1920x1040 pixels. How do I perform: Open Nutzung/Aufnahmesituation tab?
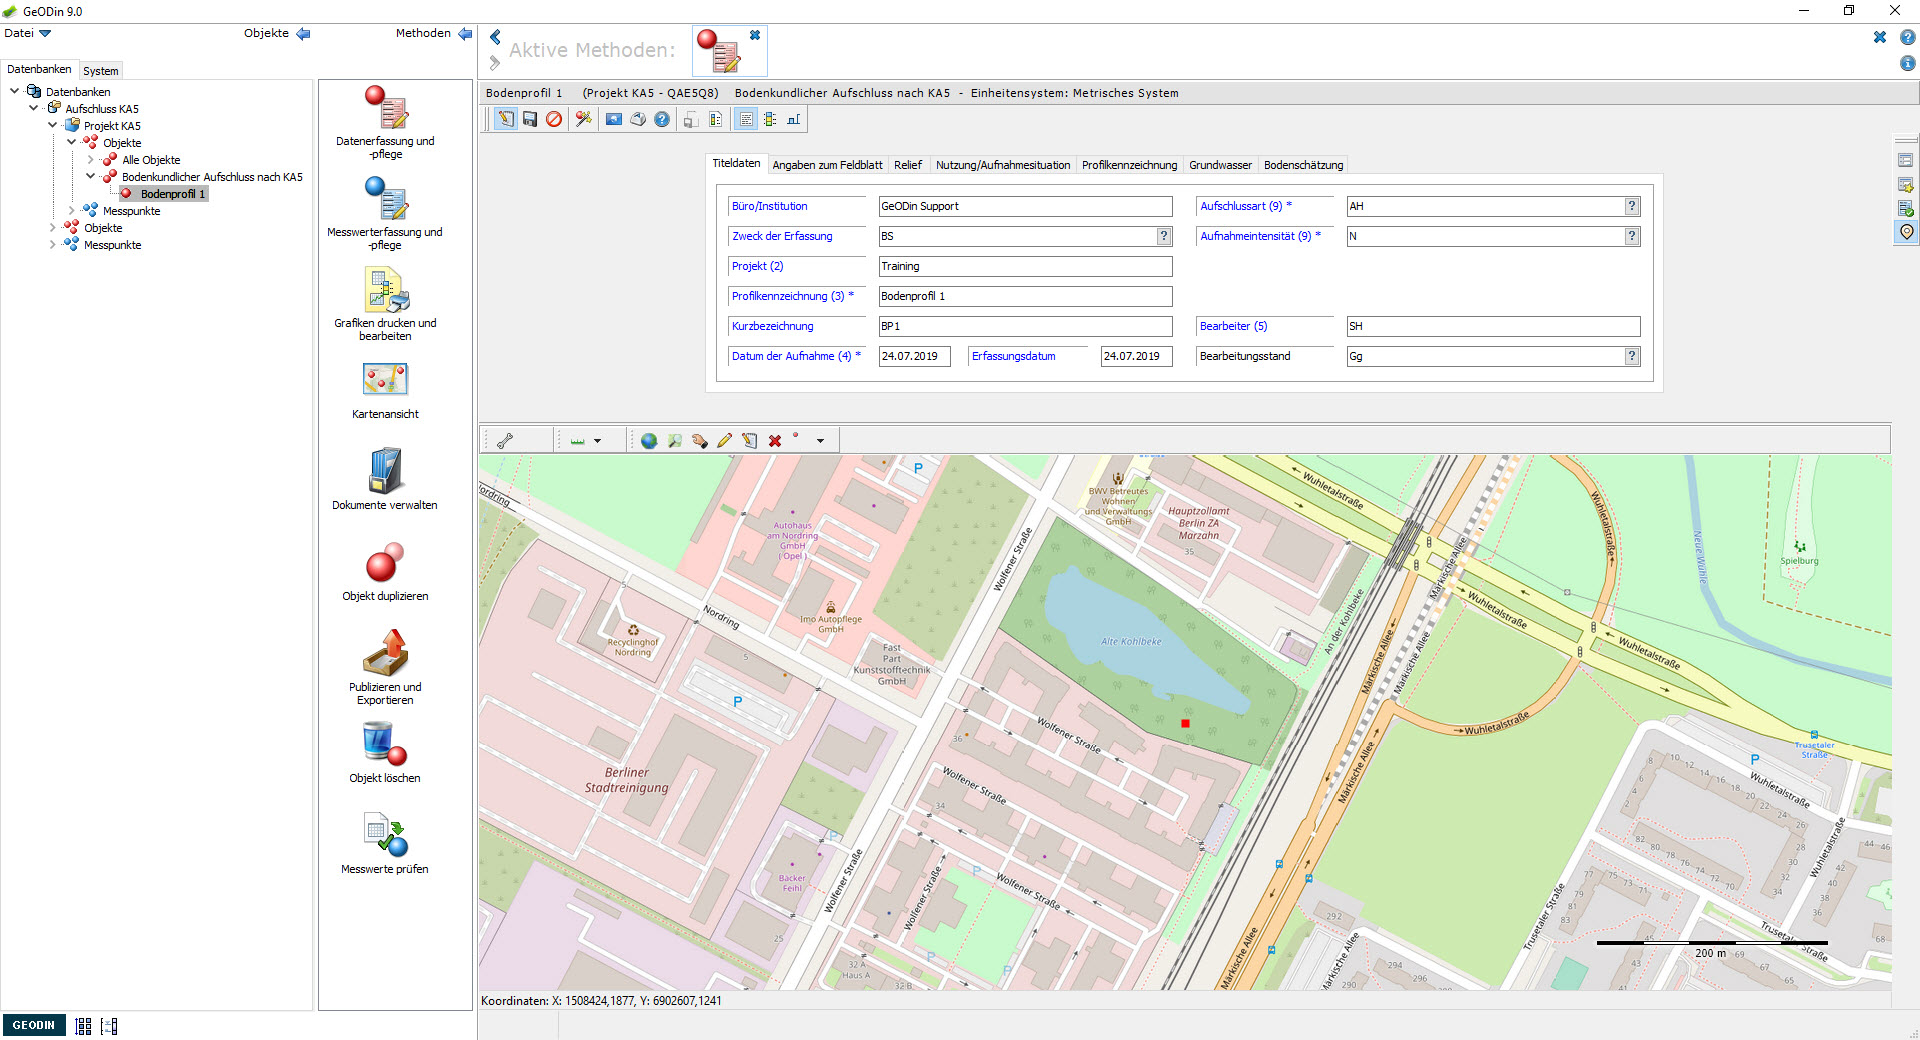pyautogui.click(x=1003, y=165)
